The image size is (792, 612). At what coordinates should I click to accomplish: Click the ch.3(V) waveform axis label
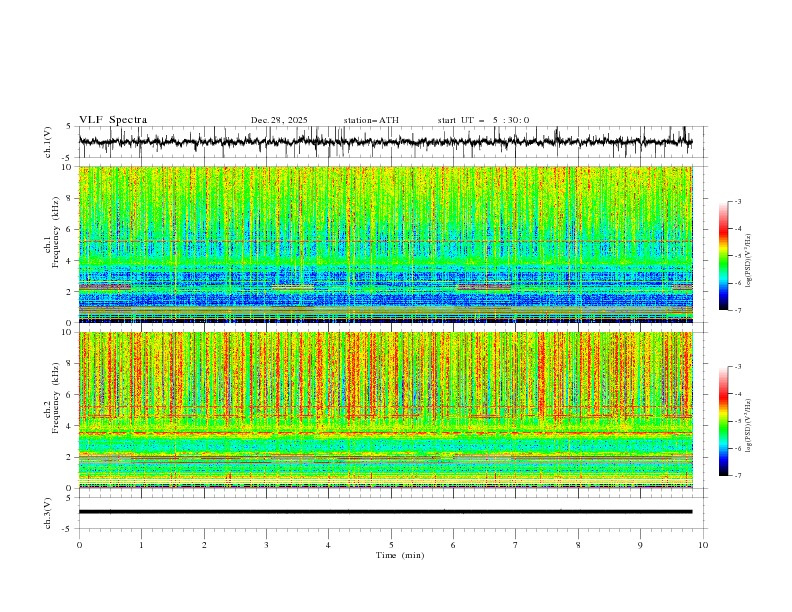pyautogui.click(x=48, y=513)
